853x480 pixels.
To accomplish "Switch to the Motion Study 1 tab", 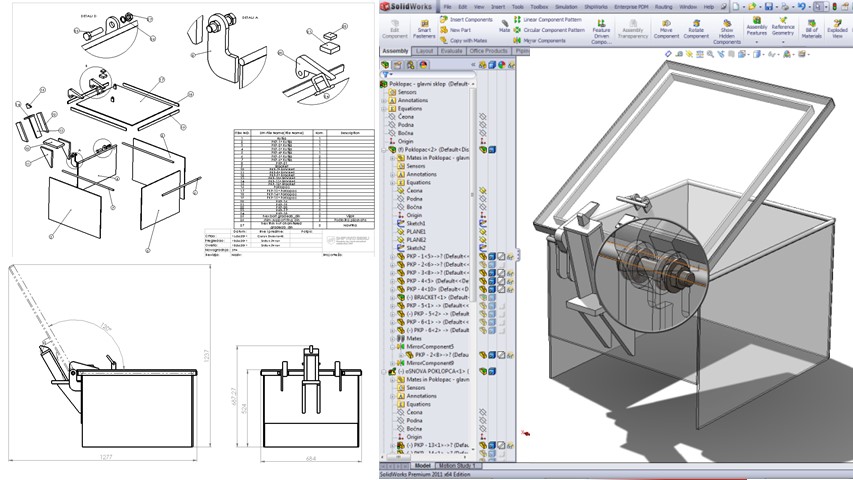I will pyautogui.click(x=459, y=465).
